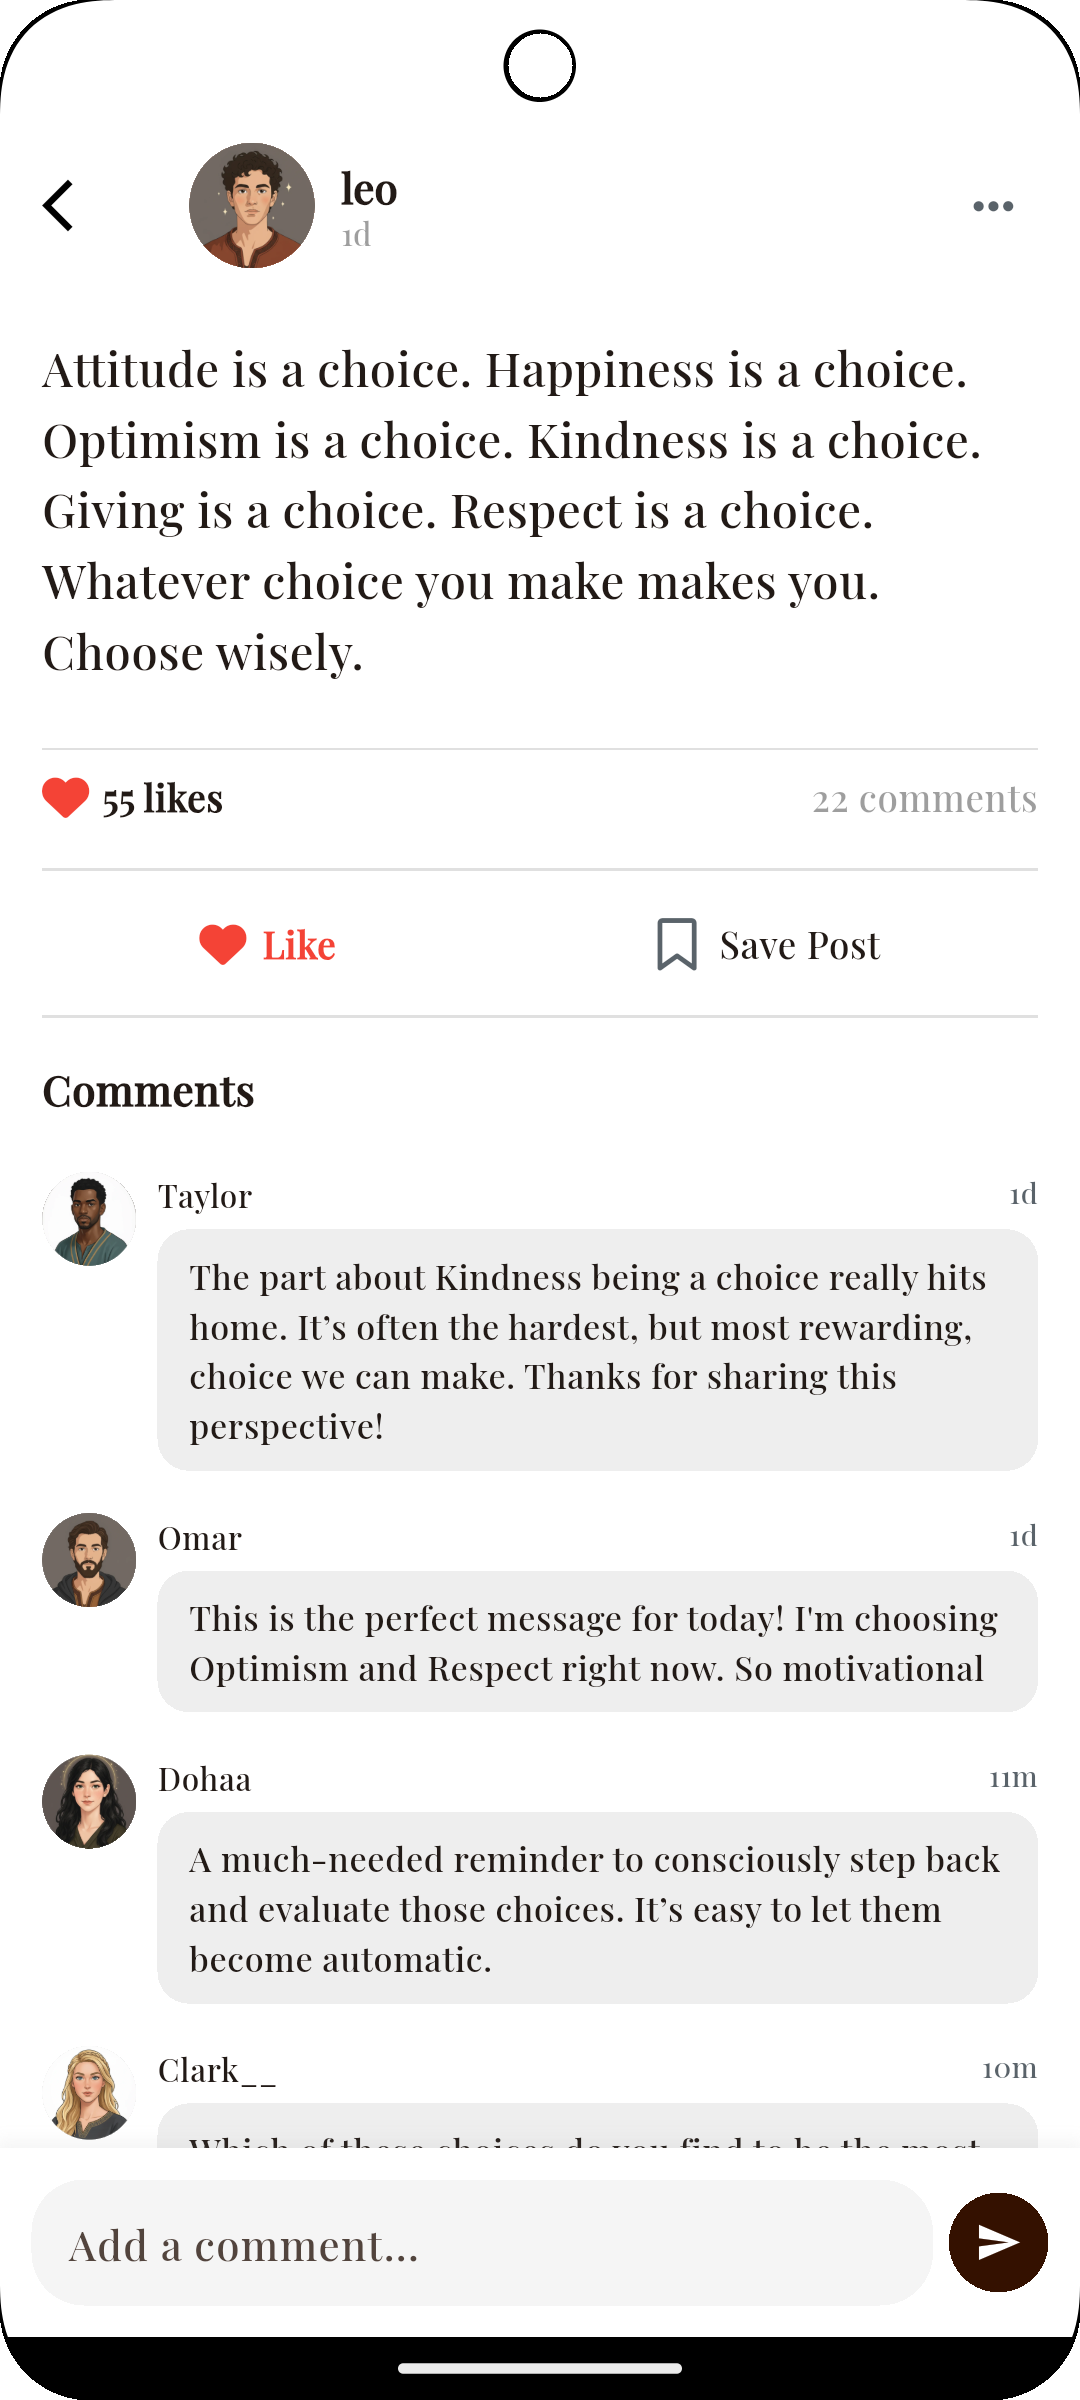Open leo's profile picture
Screen dimensions: 1080x2400
tap(252, 206)
